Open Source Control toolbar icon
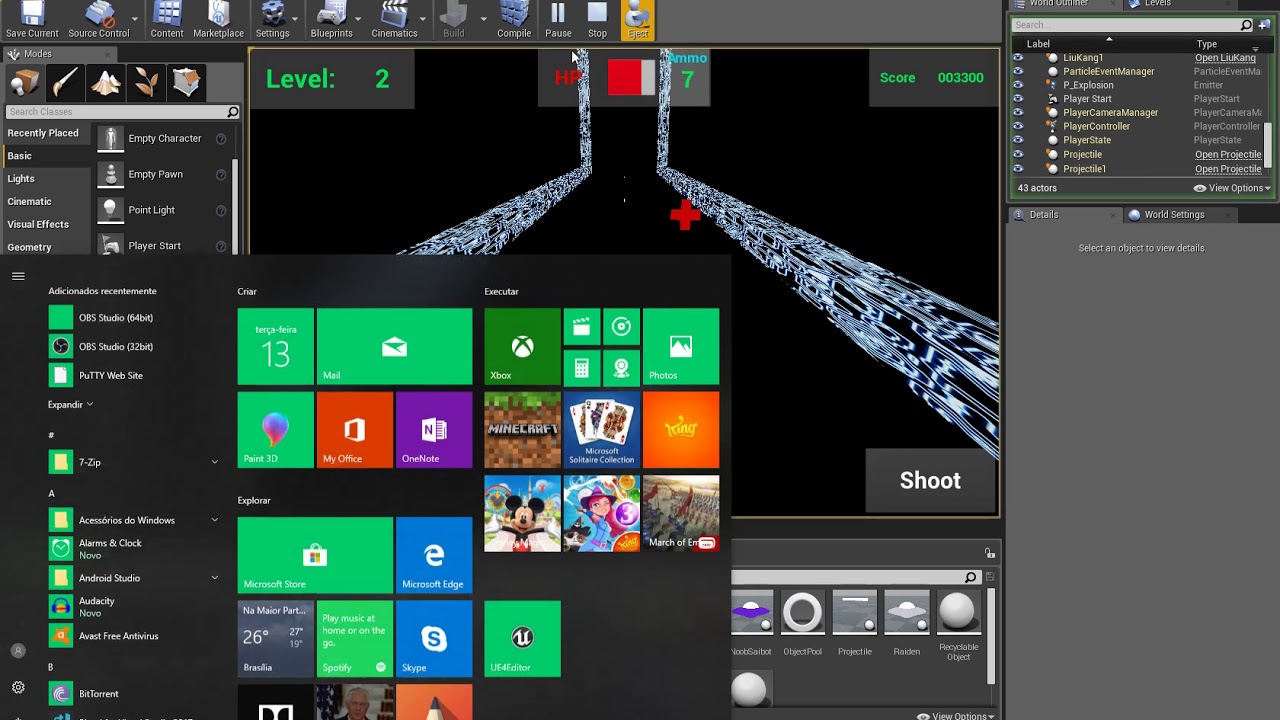This screenshot has height=720, width=1280. (x=98, y=20)
